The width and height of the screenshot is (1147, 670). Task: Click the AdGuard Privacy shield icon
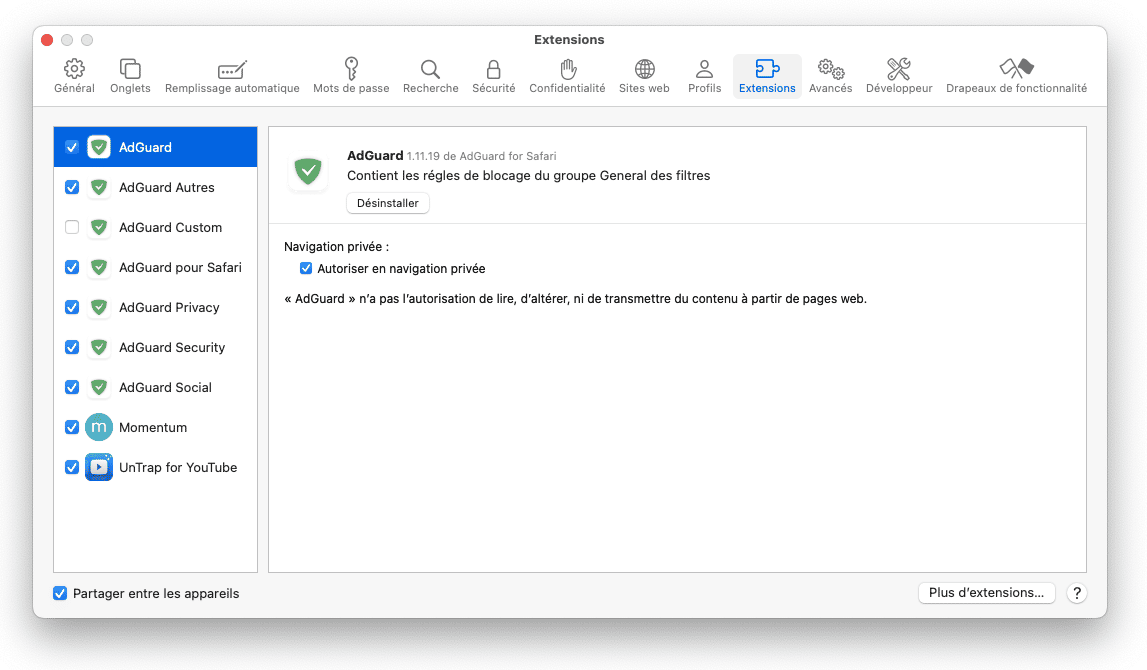[x=99, y=307]
